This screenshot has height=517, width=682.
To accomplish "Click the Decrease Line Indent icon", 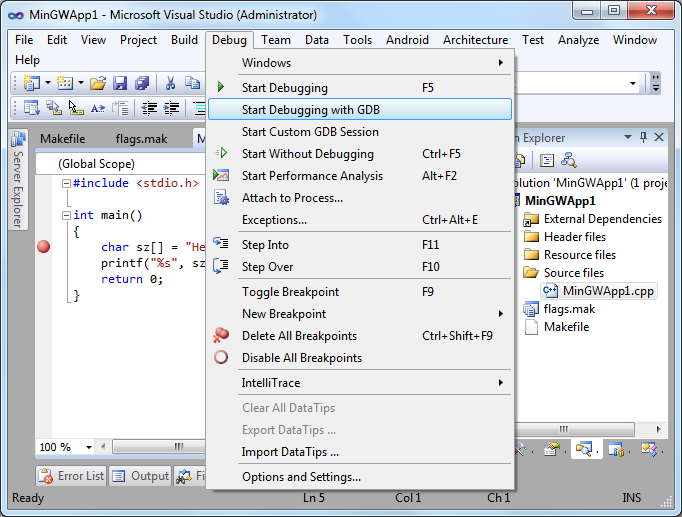I will click(149, 108).
